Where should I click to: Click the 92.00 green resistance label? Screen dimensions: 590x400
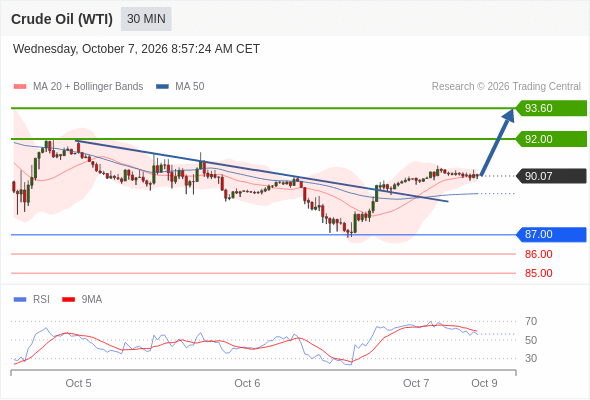click(x=551, y=139)
